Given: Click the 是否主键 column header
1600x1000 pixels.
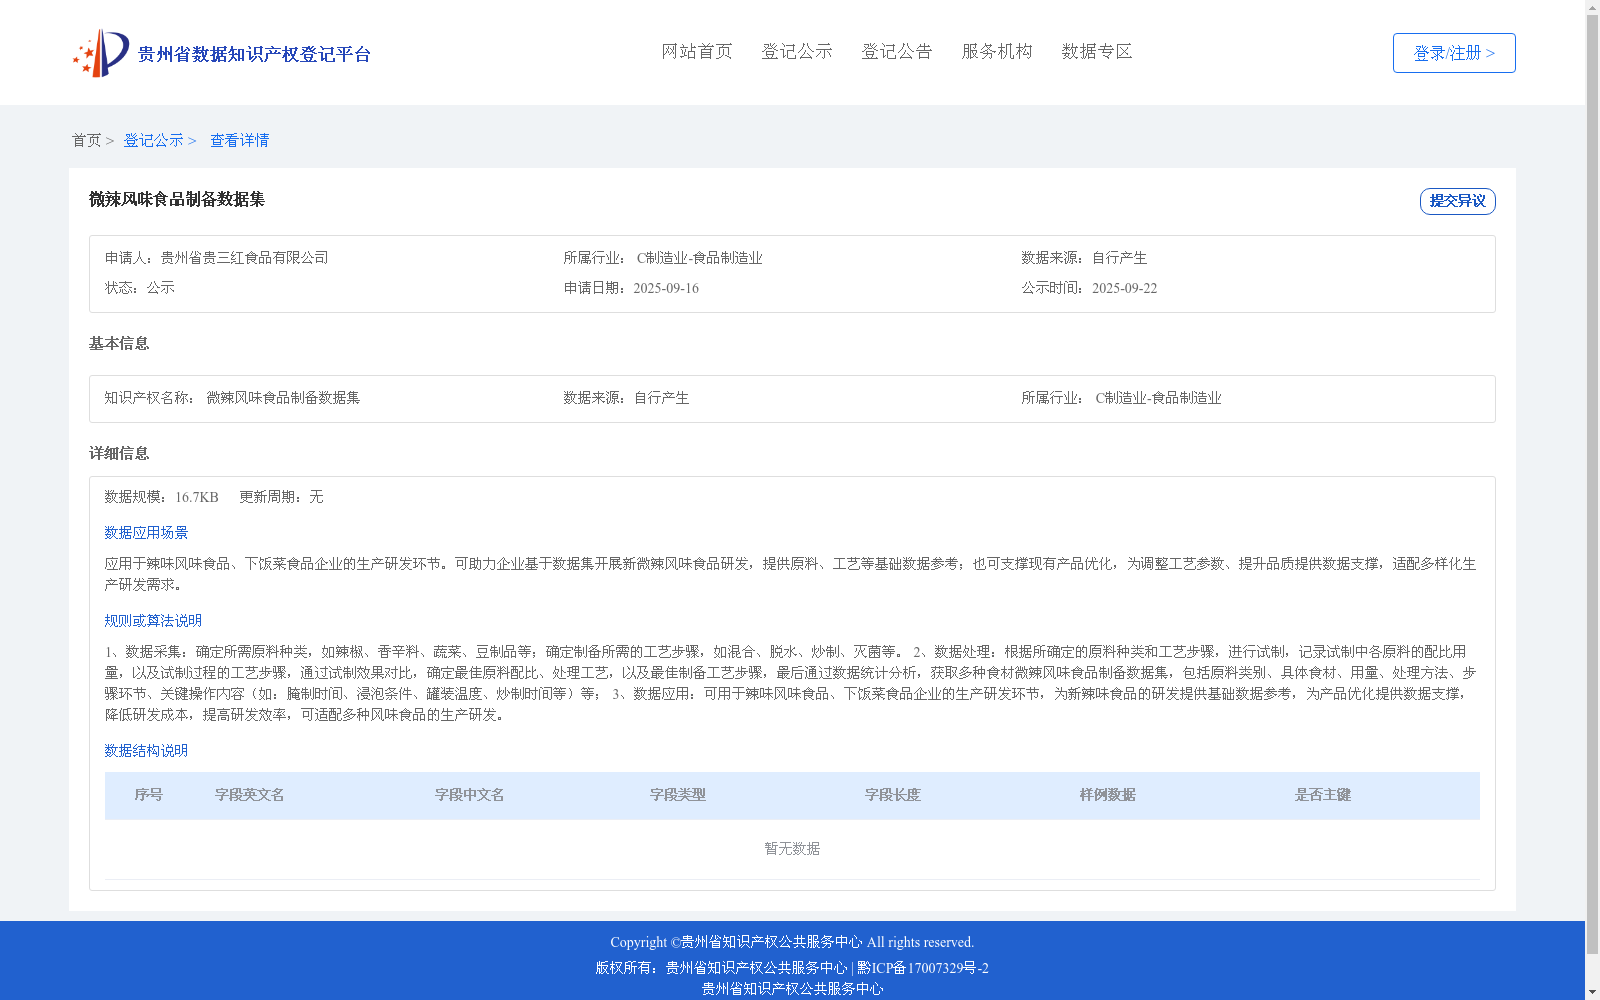Looking at the screenshot, I should (x=1323, y=795).
